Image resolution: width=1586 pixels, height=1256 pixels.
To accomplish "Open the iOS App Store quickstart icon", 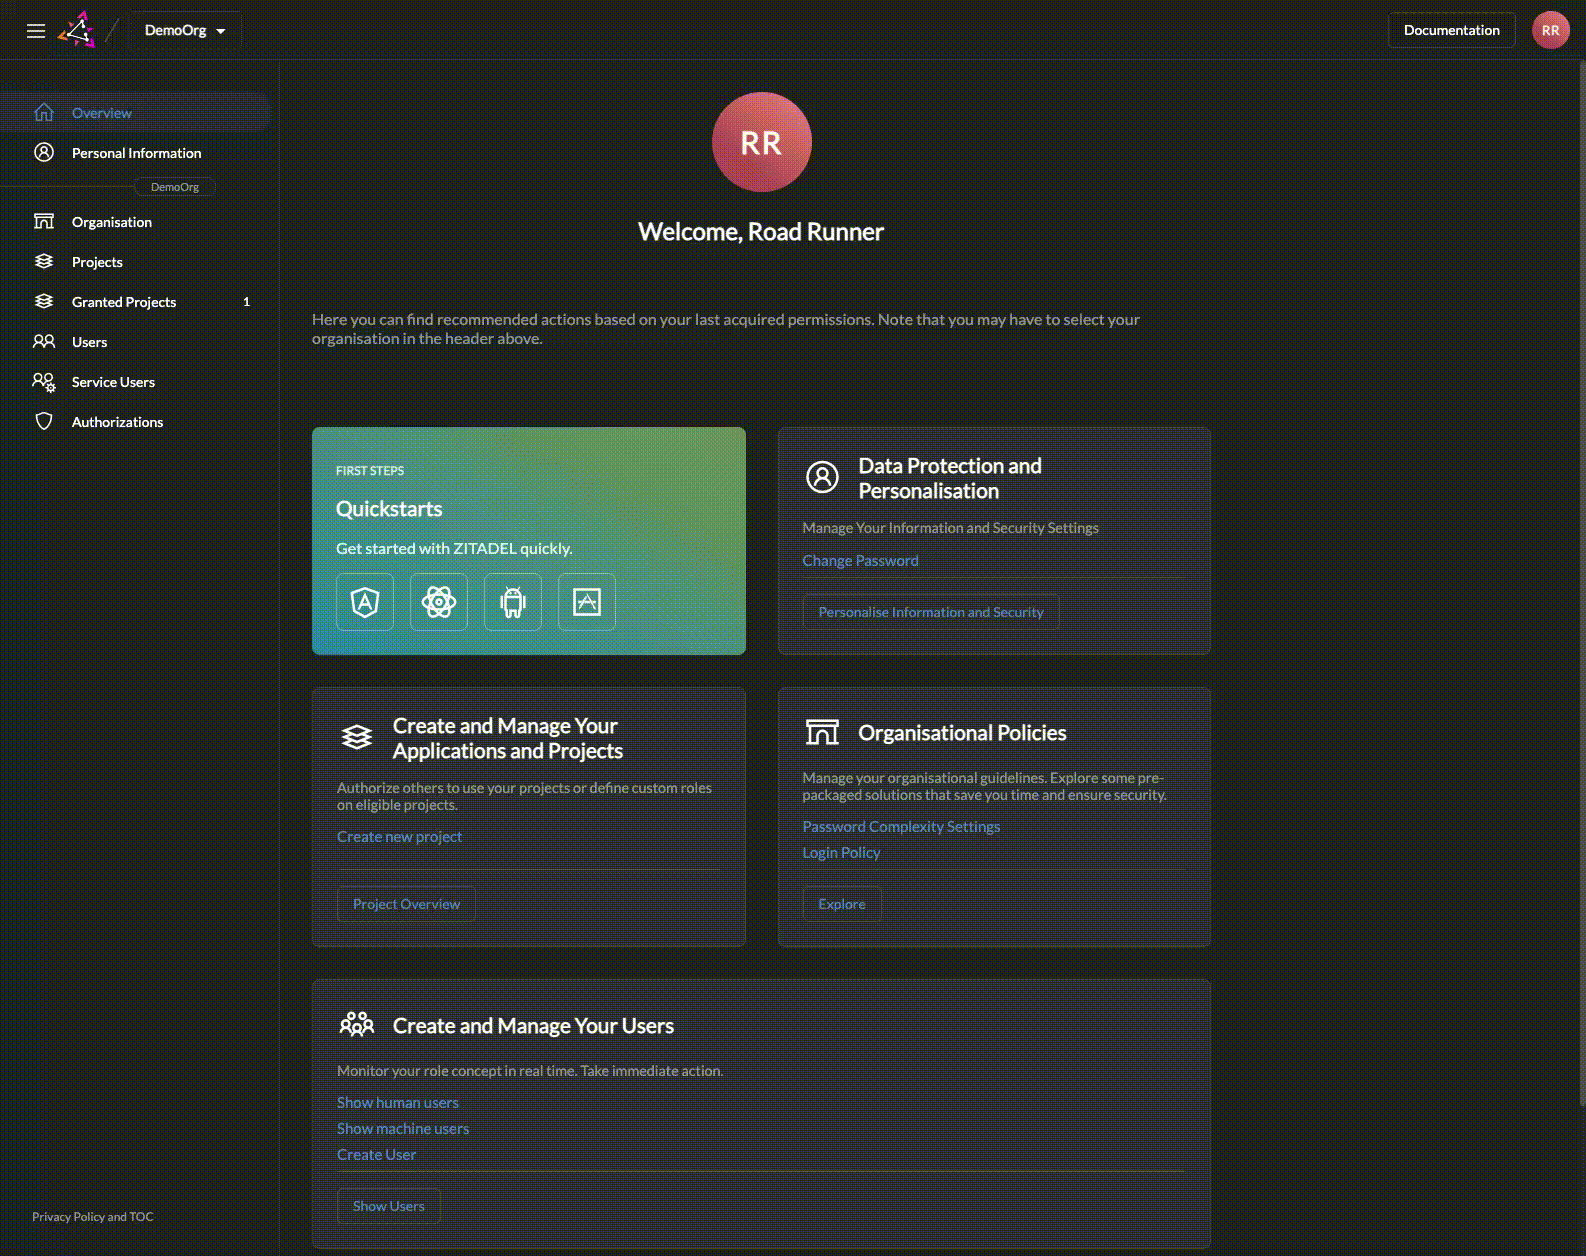I will [x=587, y=602].
